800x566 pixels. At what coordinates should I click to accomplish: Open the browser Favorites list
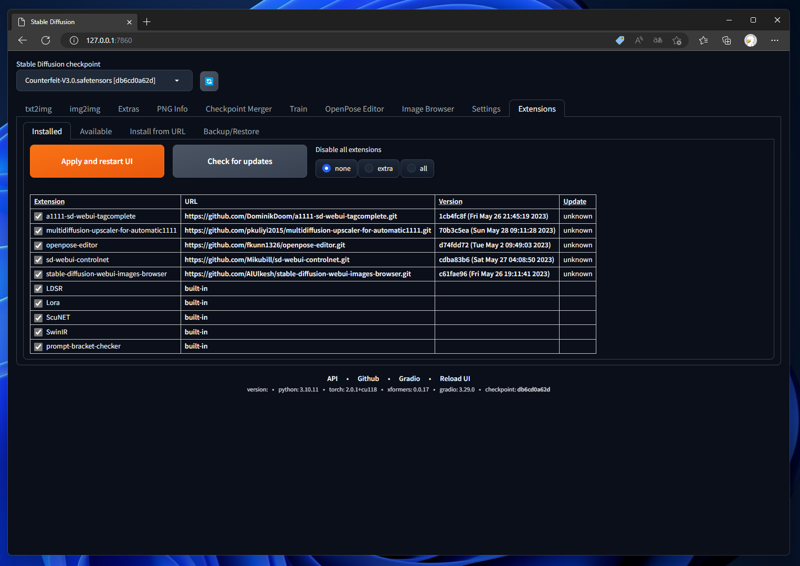[703, 41]
